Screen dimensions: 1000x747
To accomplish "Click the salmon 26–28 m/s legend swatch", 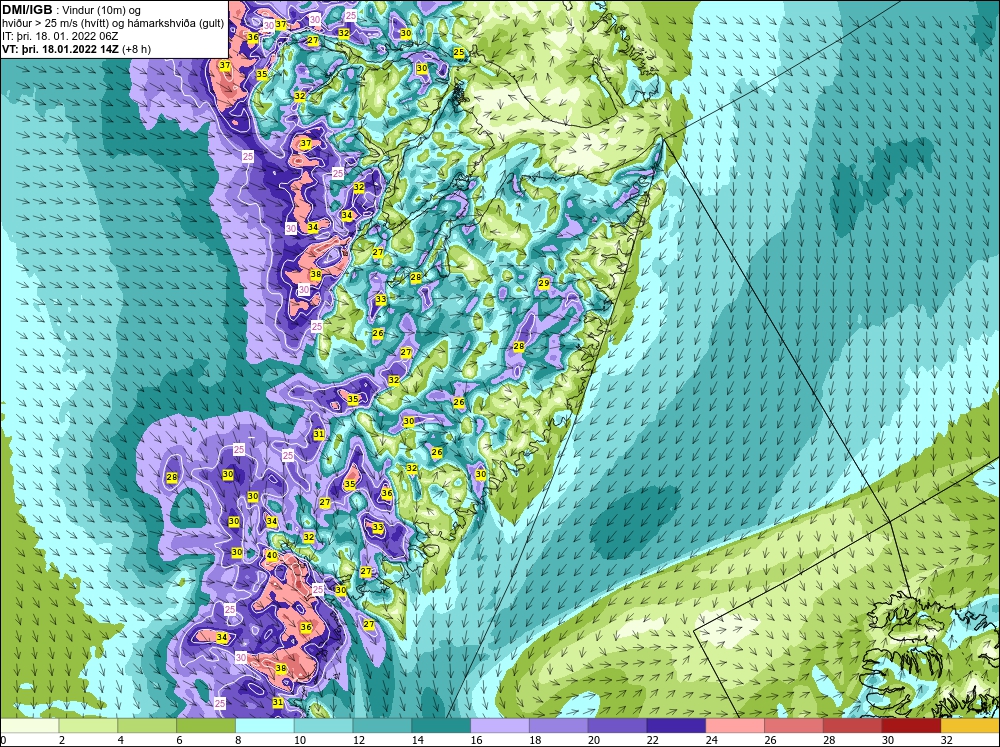I will click(x=794, y=726).
